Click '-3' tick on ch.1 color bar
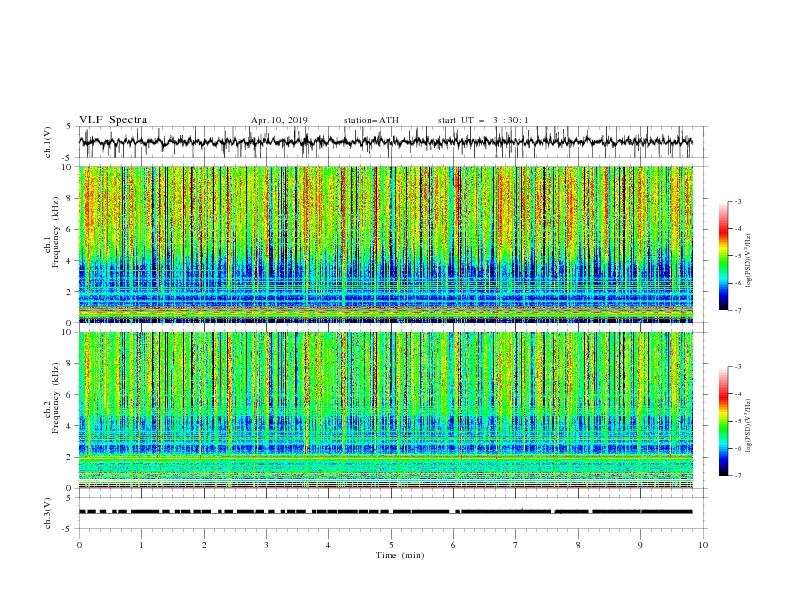This screenshot has height=612, width=792. tap(737, 201)
